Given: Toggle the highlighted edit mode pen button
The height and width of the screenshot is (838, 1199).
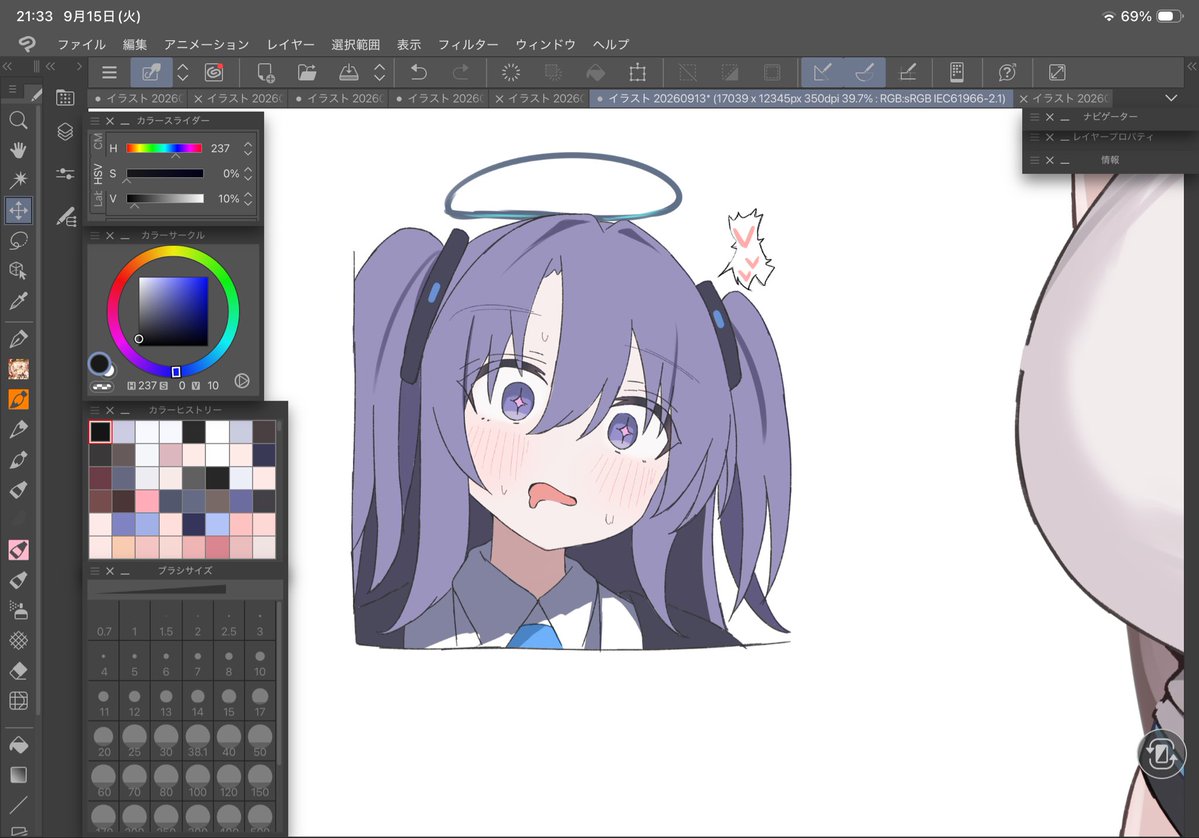Looking at the screenshot, I should click(x=151, y=73).
